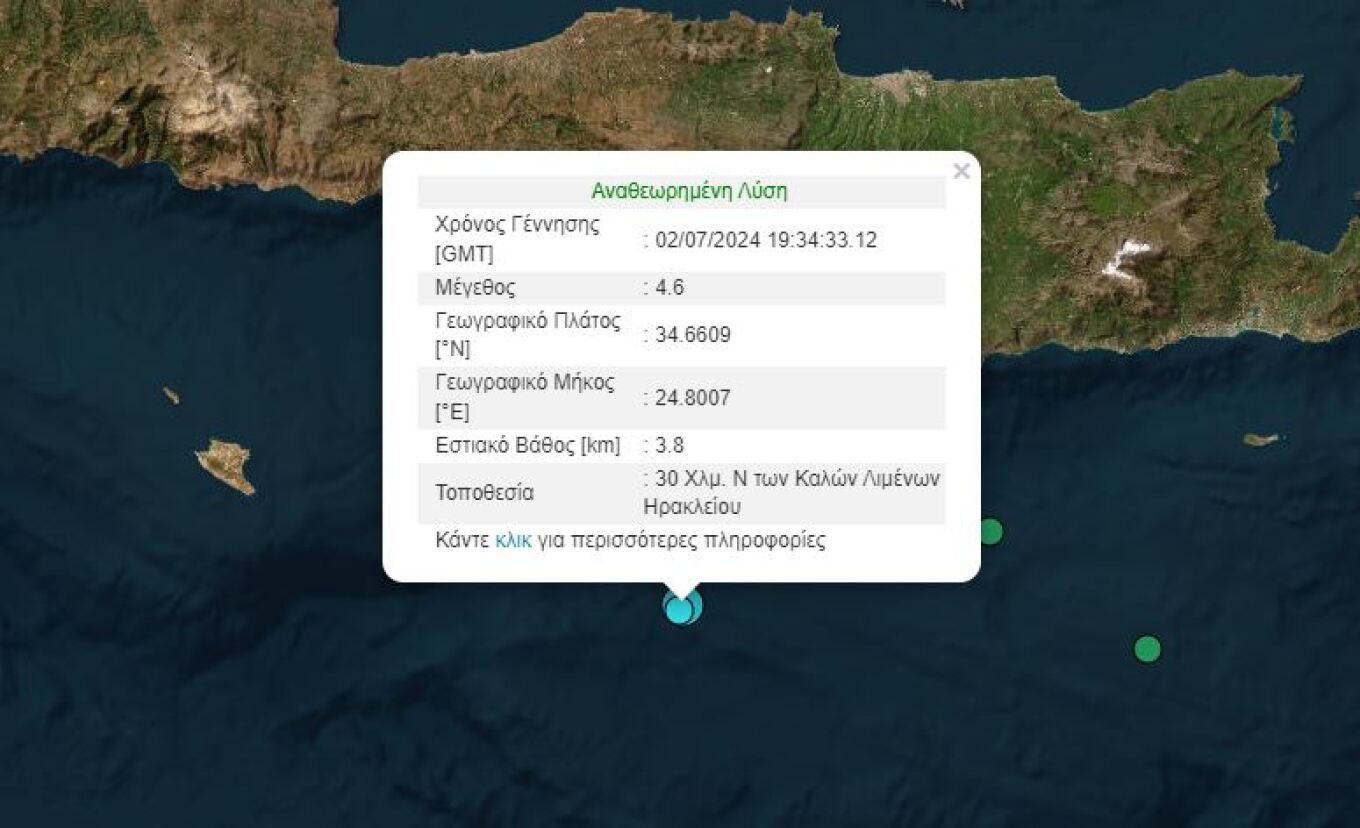This screenshot has width=1360, height=828.
Task: Click the 'Αναθεωρημένη Λύση' popup header
Action: (x=689, y=191)
